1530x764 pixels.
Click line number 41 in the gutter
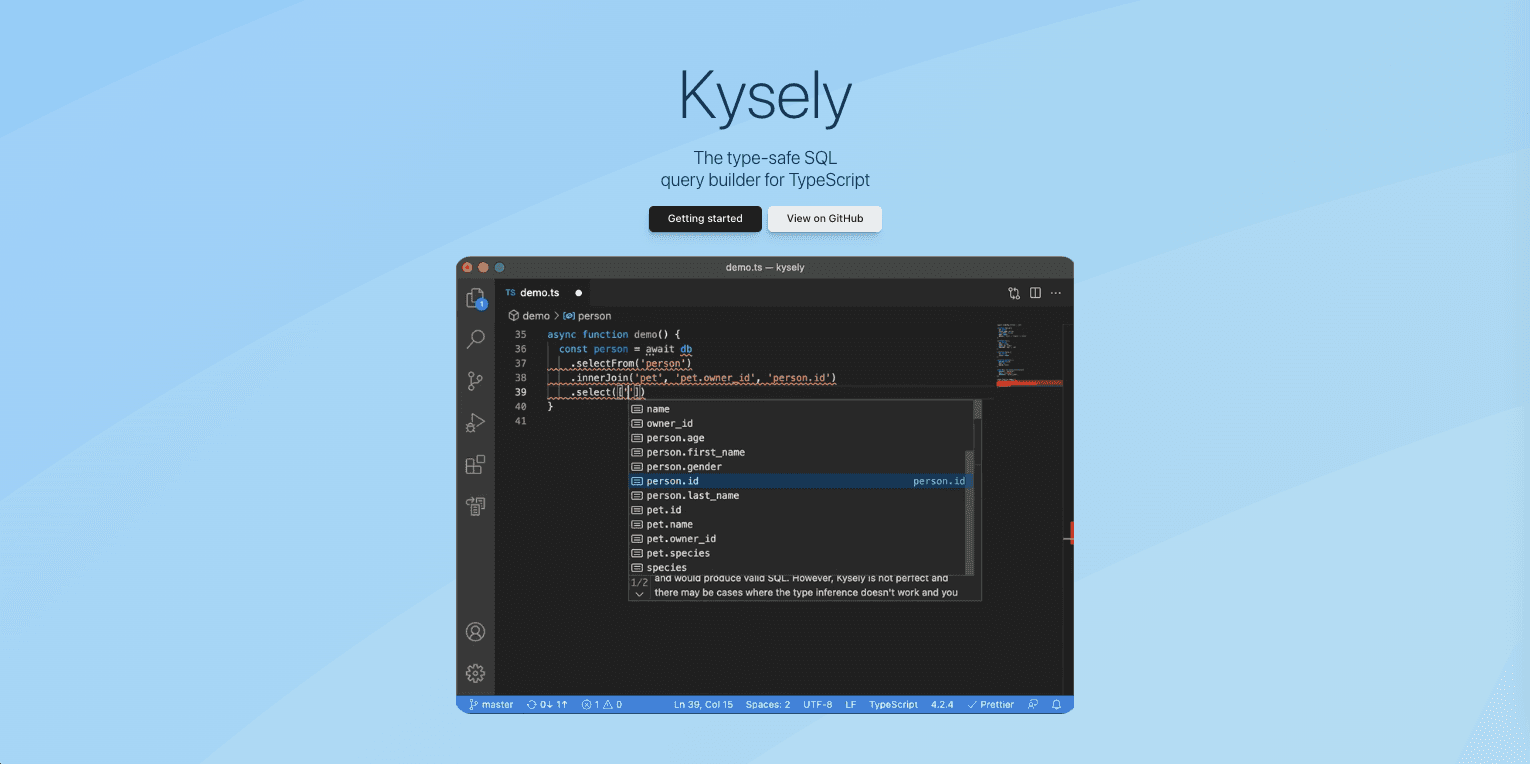coord(520,421)
